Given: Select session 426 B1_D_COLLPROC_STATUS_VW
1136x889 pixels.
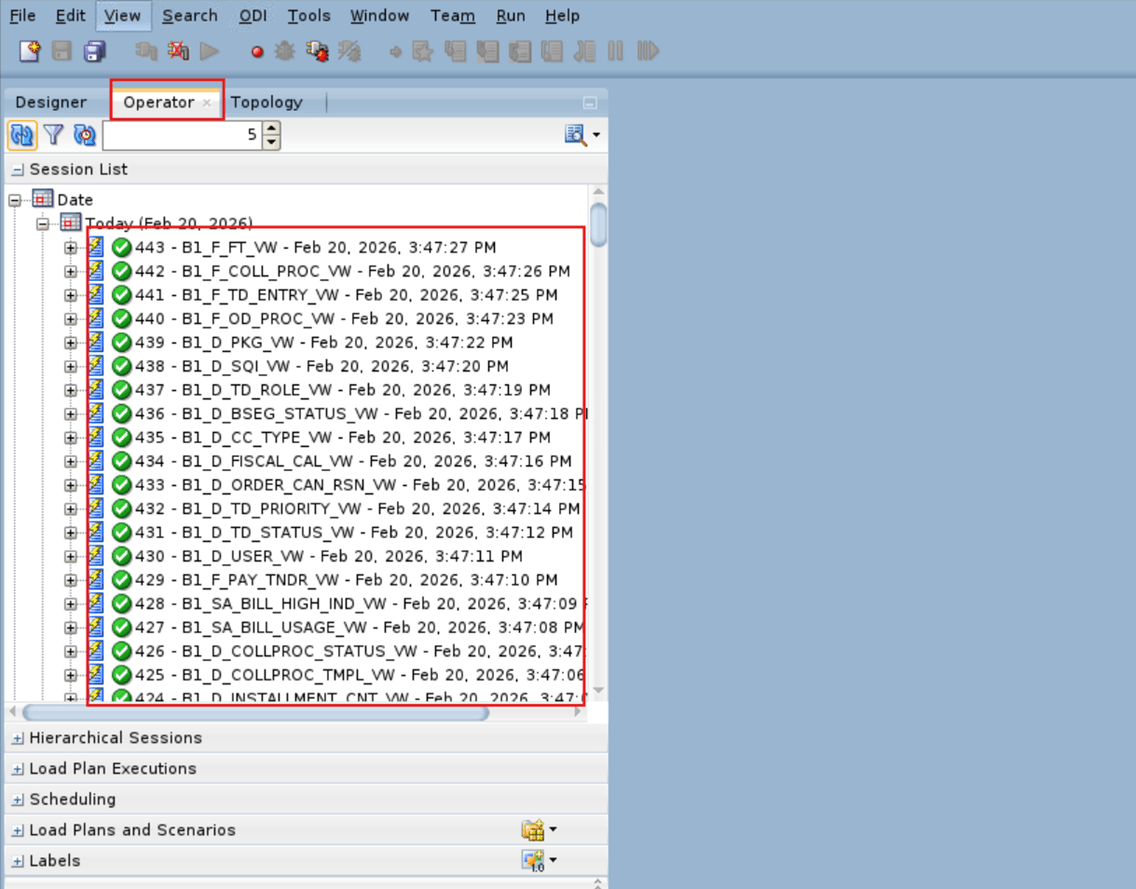Looking at the screenshot, I should (x=360, y=651).
